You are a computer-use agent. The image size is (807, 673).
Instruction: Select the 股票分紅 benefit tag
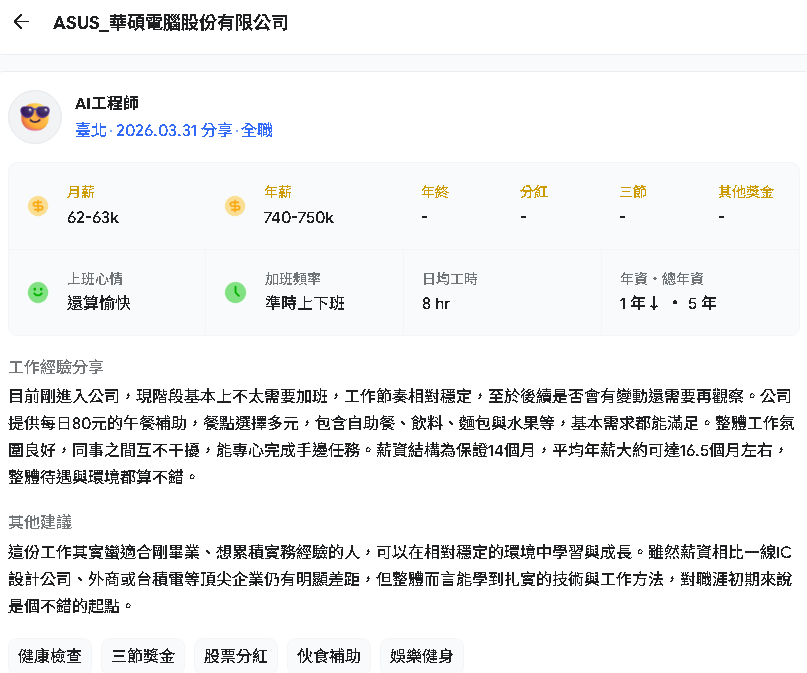pos(236,656)
